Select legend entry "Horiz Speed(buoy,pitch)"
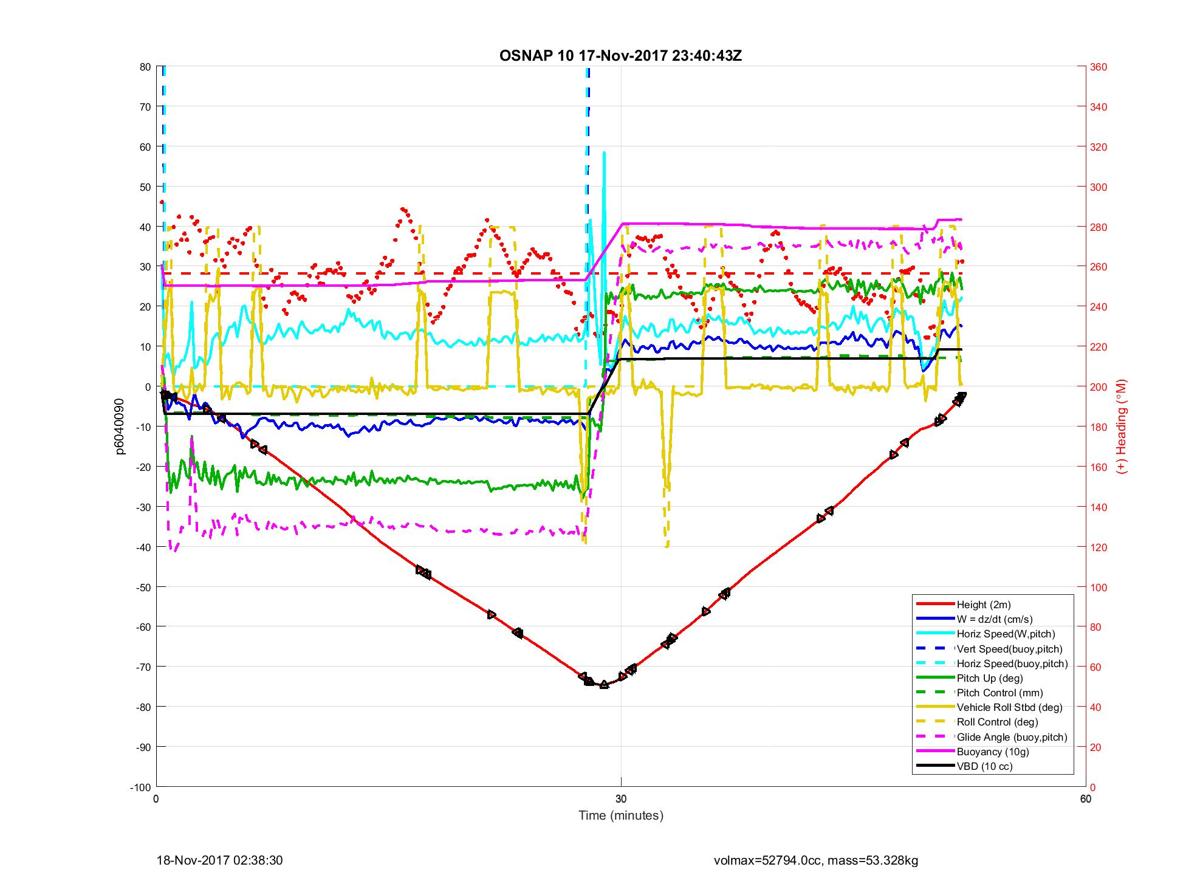Viewport: 1200px width, 885px height. (1012, 663)
